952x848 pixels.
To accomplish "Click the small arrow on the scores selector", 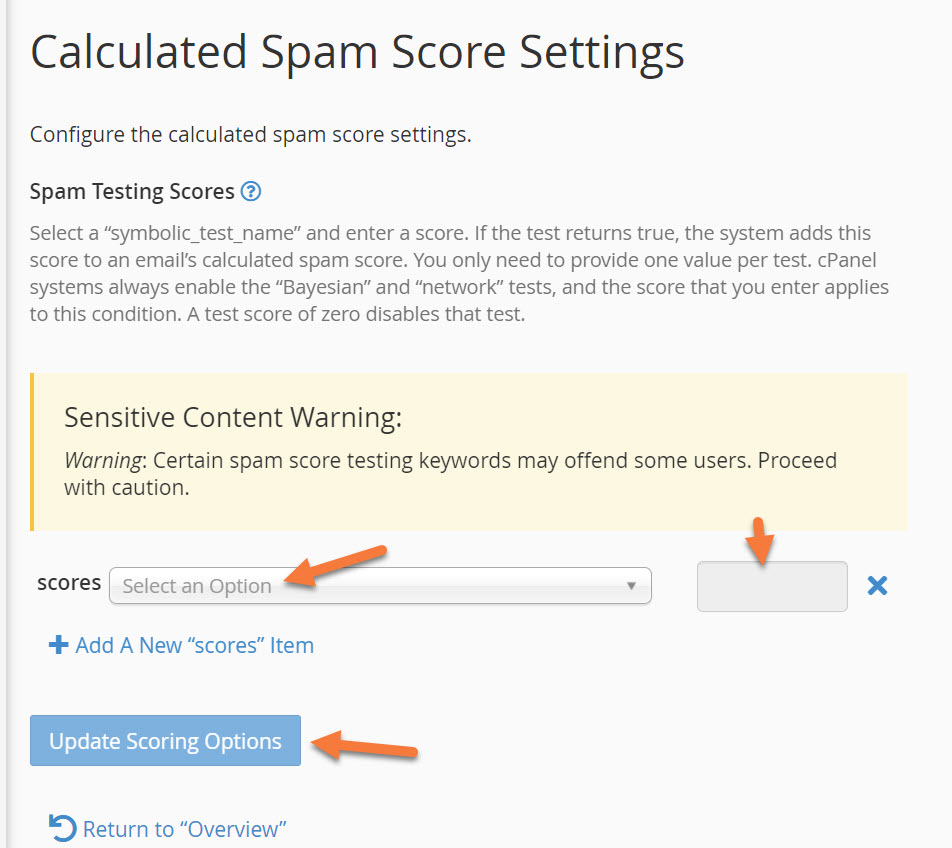I will 631,586.
